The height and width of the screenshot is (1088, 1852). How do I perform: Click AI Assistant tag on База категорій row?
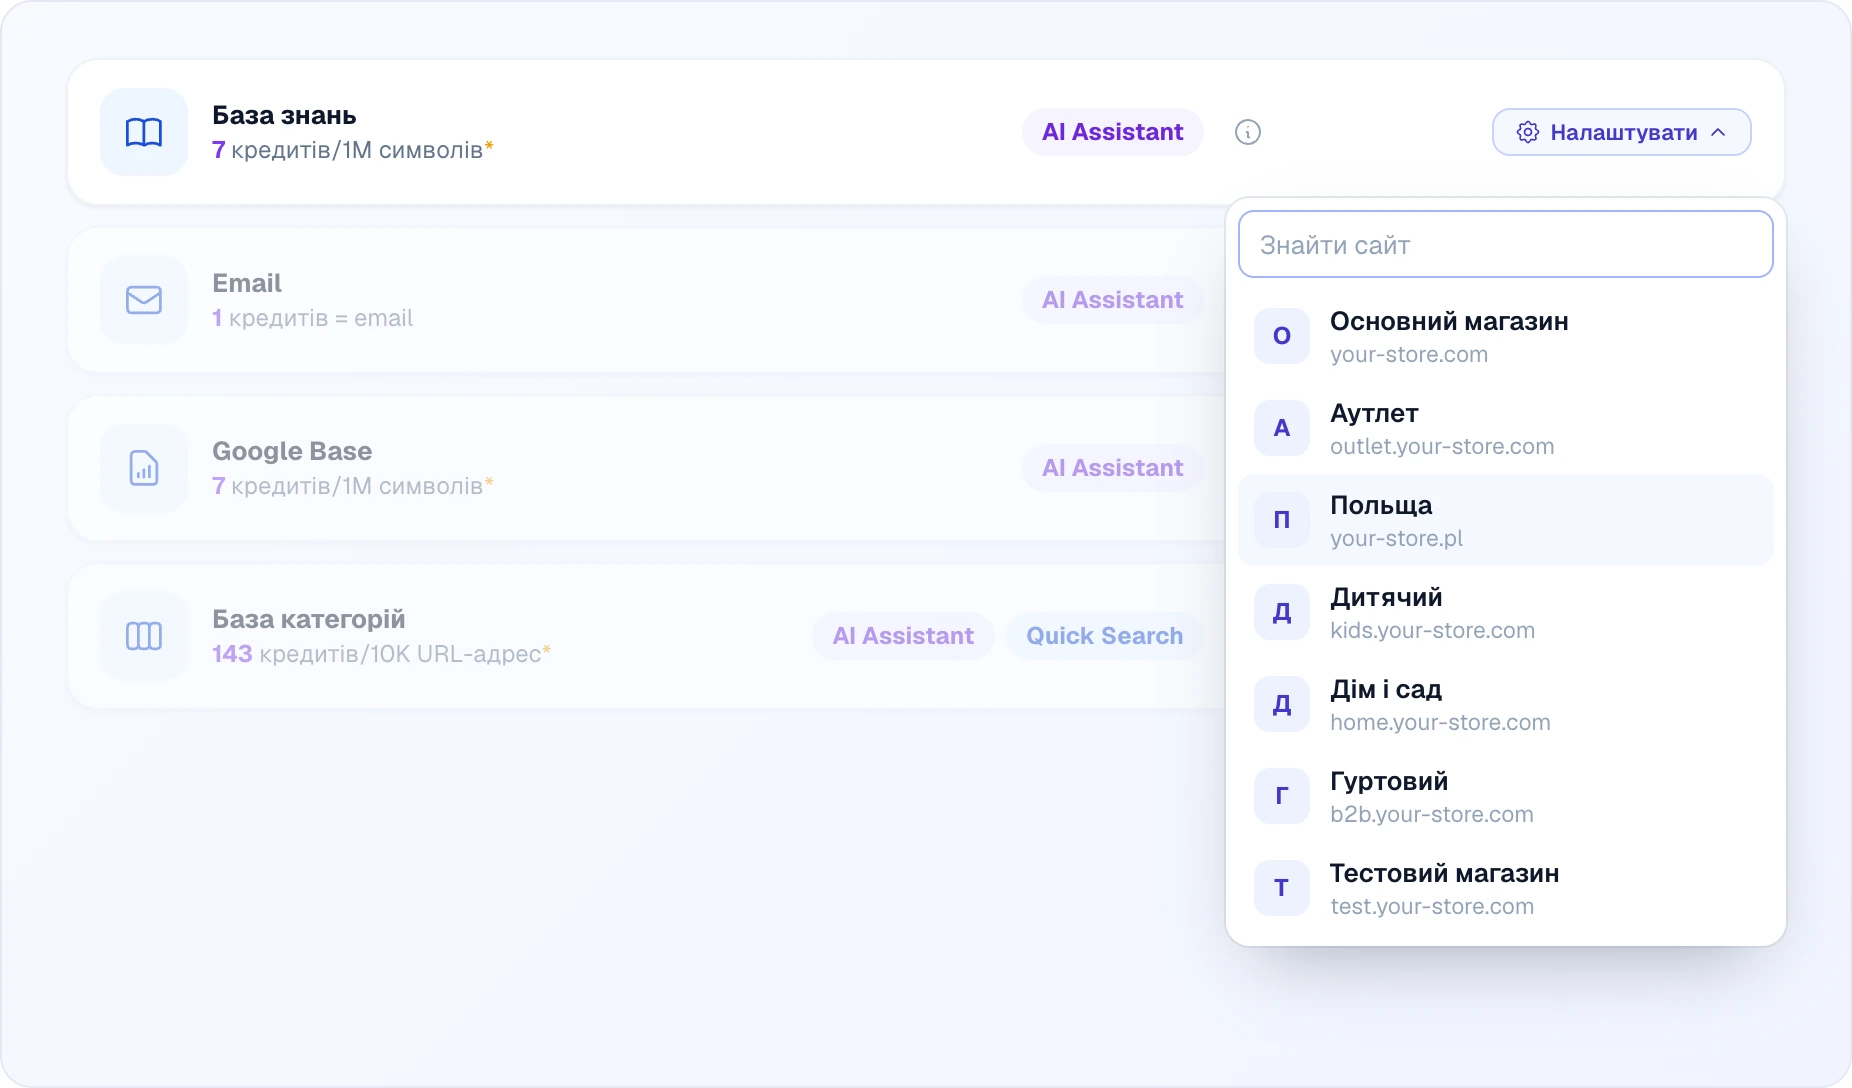(903, 636)
